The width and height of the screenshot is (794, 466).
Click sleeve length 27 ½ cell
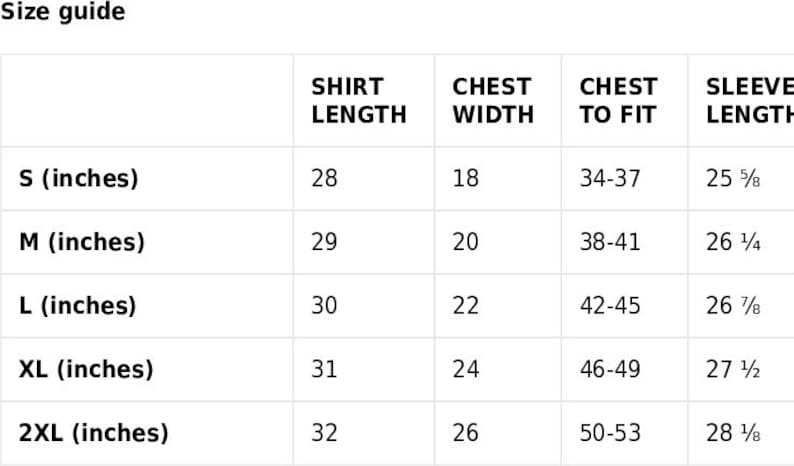(733, 369)
